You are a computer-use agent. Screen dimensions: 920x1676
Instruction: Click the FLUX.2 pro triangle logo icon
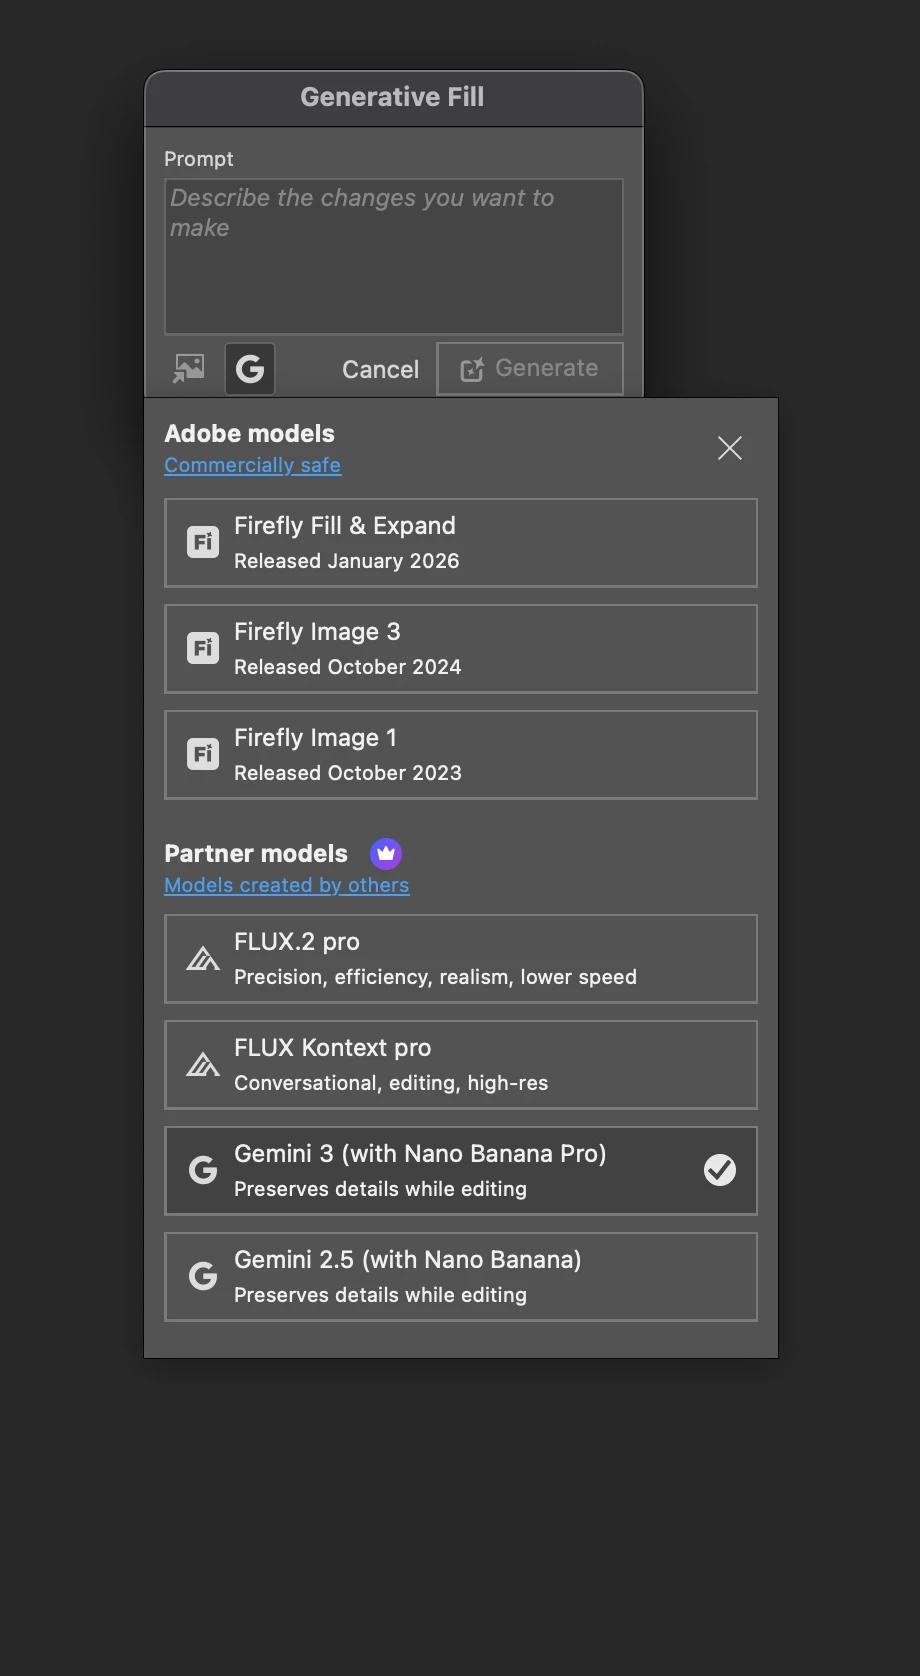203,959
